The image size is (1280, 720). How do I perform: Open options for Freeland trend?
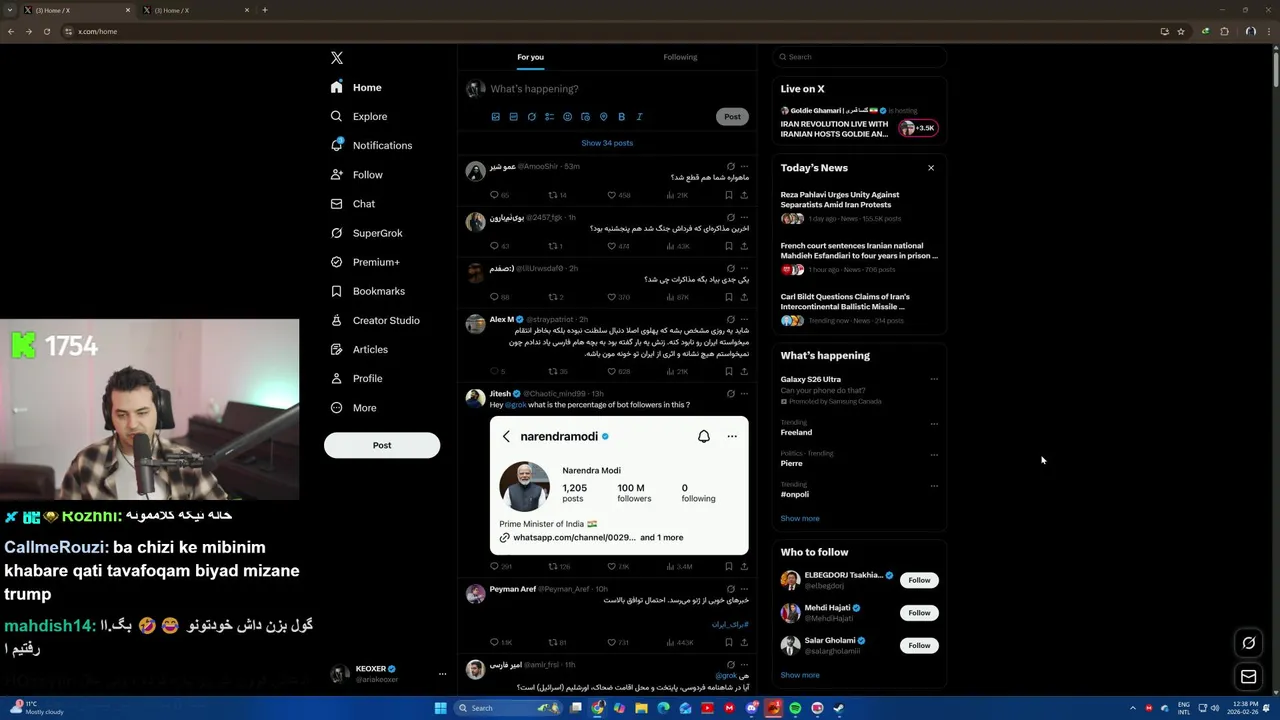[934, 423]
